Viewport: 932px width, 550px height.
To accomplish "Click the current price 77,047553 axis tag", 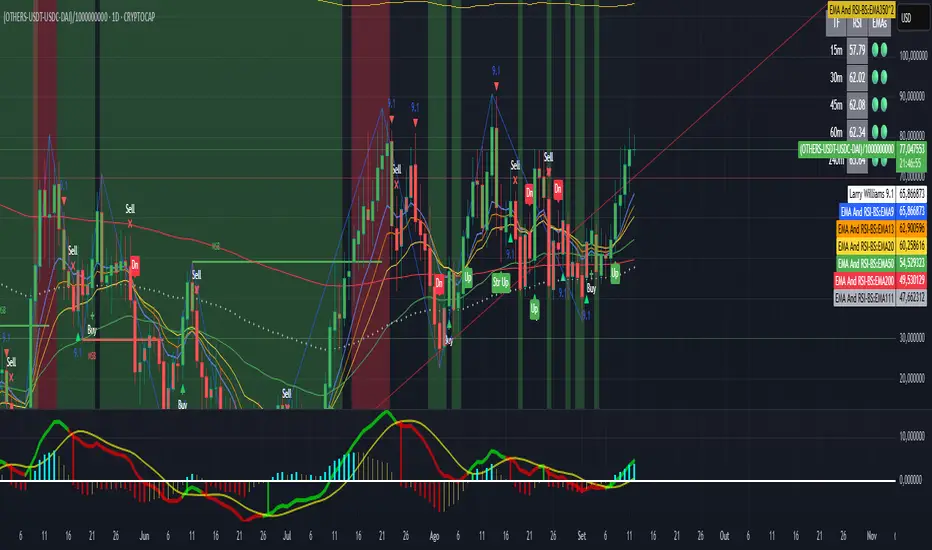I will point(912,149).
